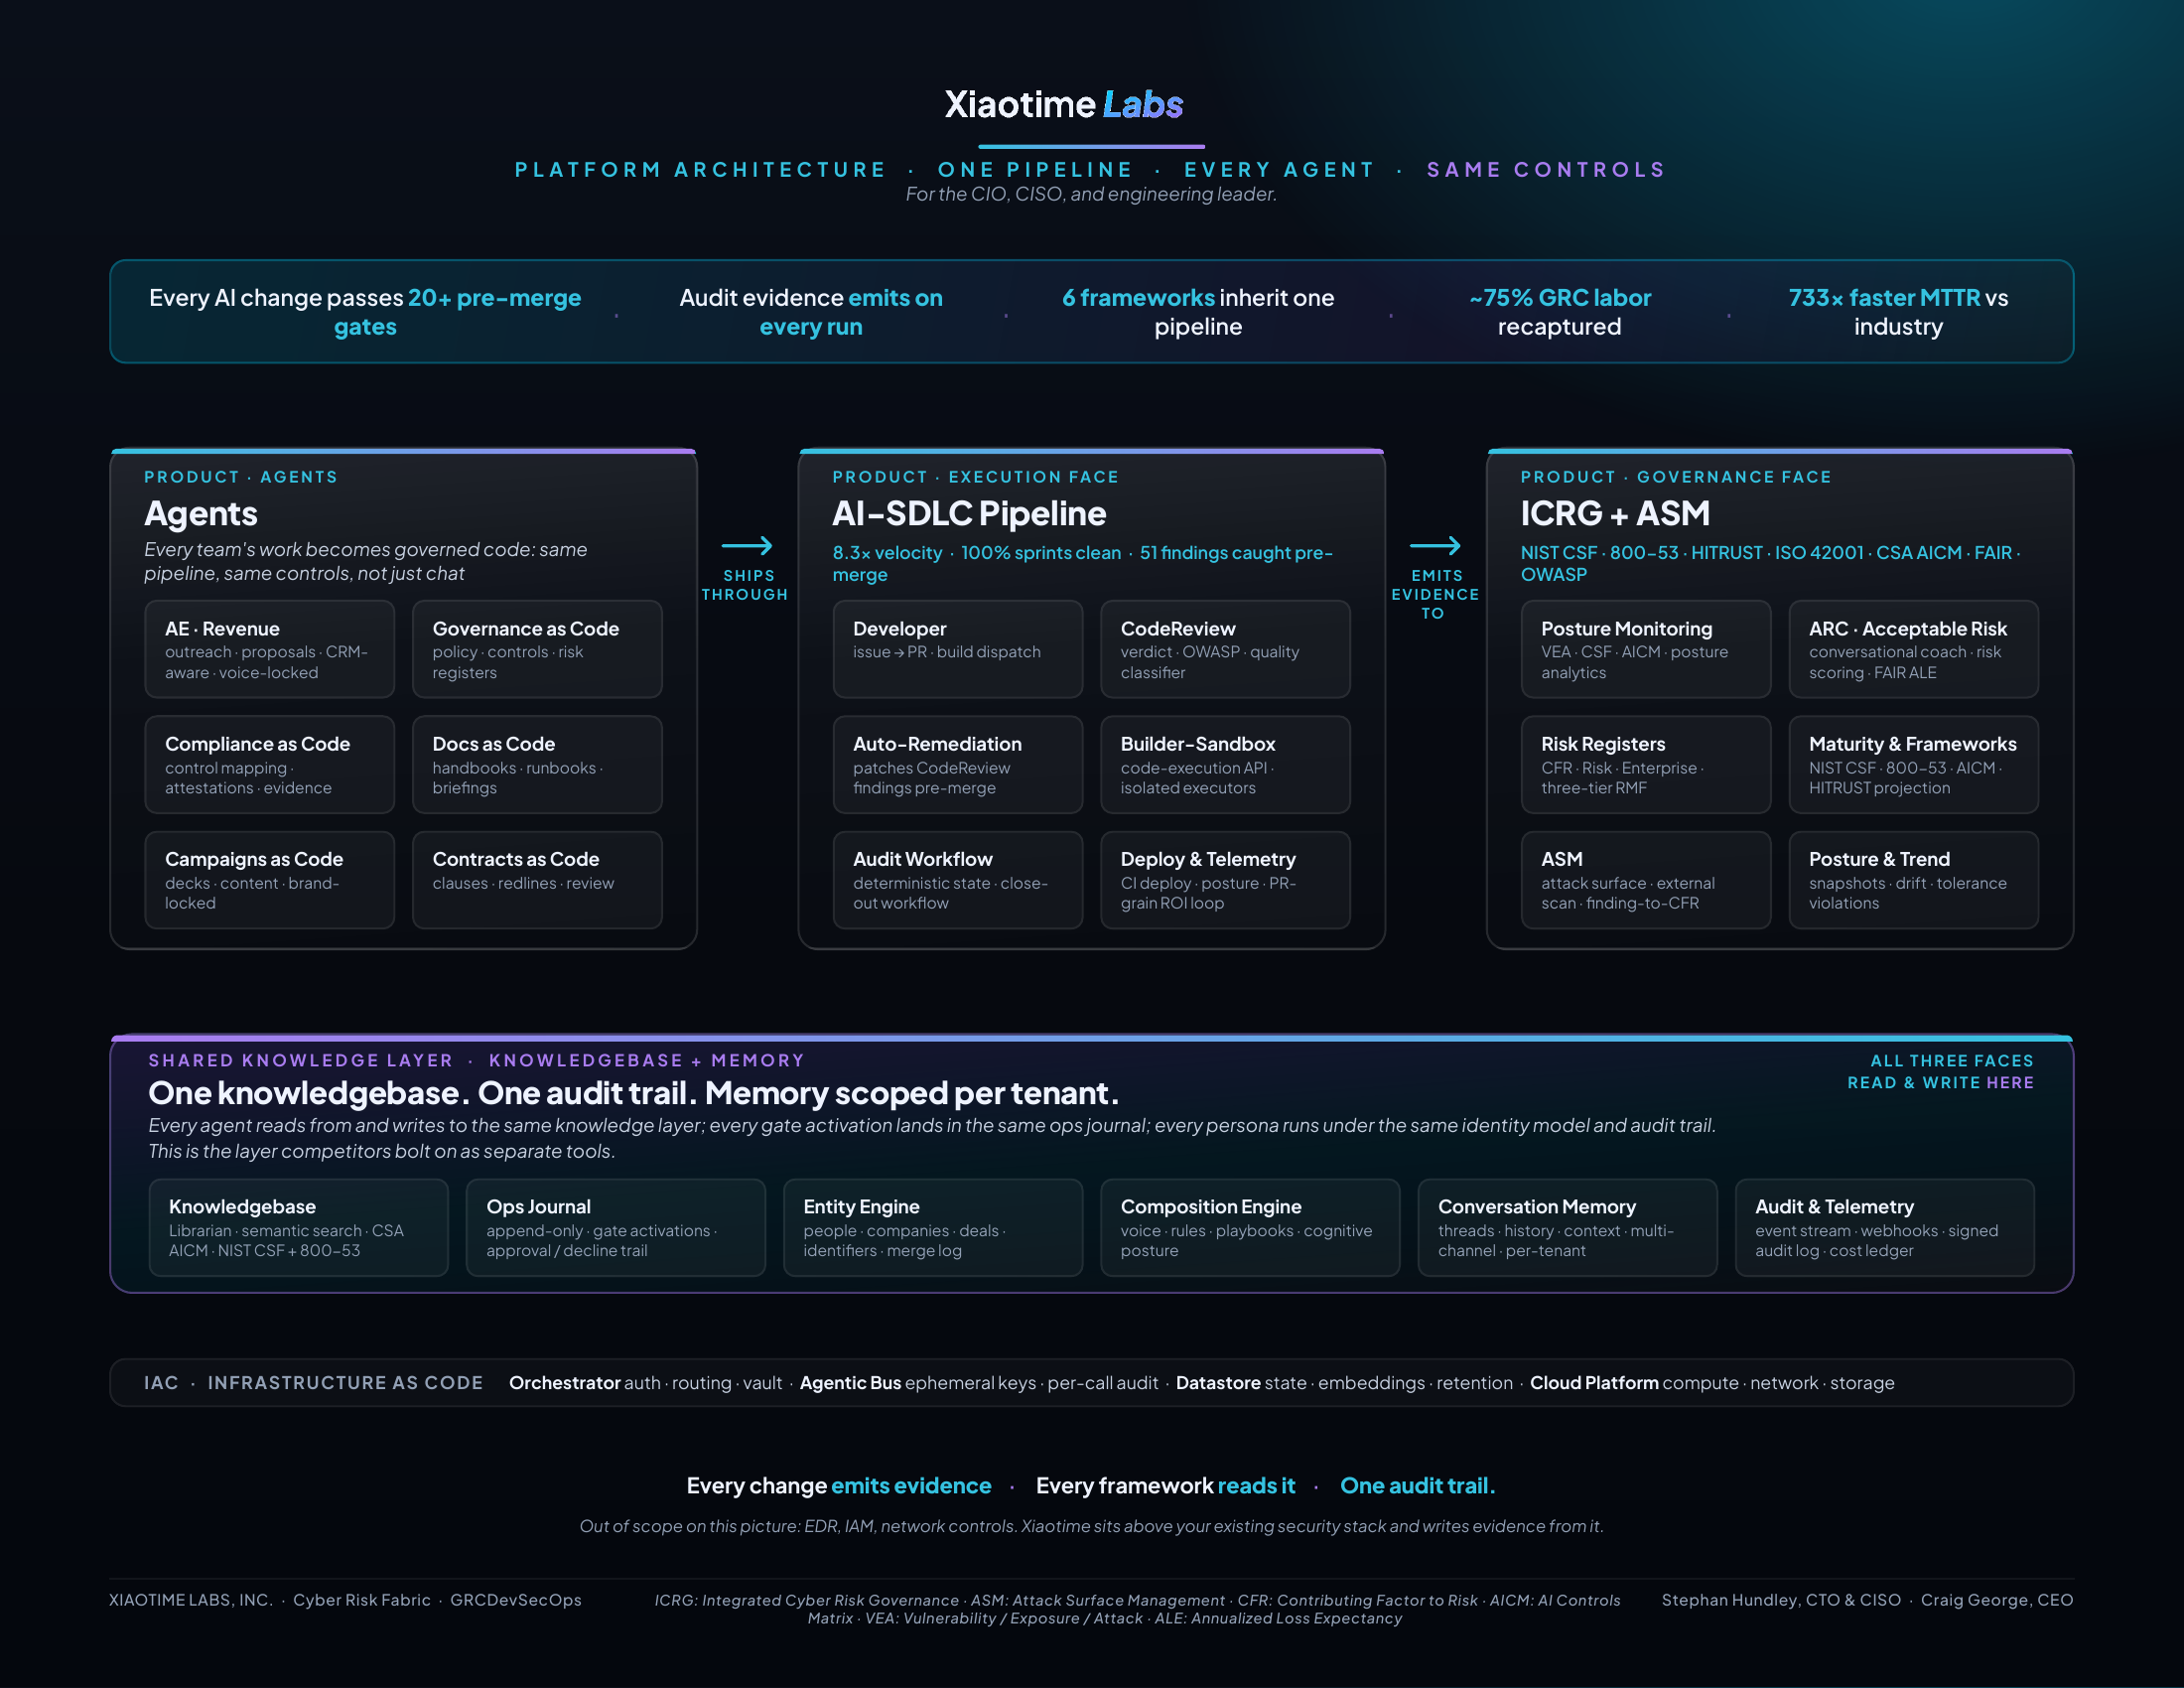Click the ICRG + ASM heading
This screenshot has height=1688, width=2184.
point(1615,513)
